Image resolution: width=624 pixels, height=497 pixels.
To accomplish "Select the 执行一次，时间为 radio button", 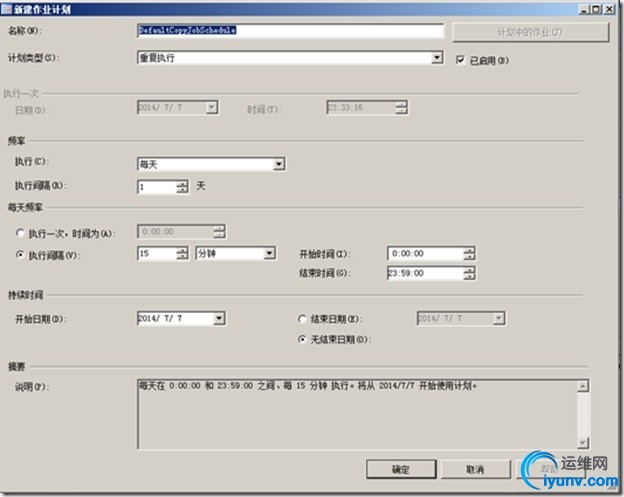I will coord(20,233).
